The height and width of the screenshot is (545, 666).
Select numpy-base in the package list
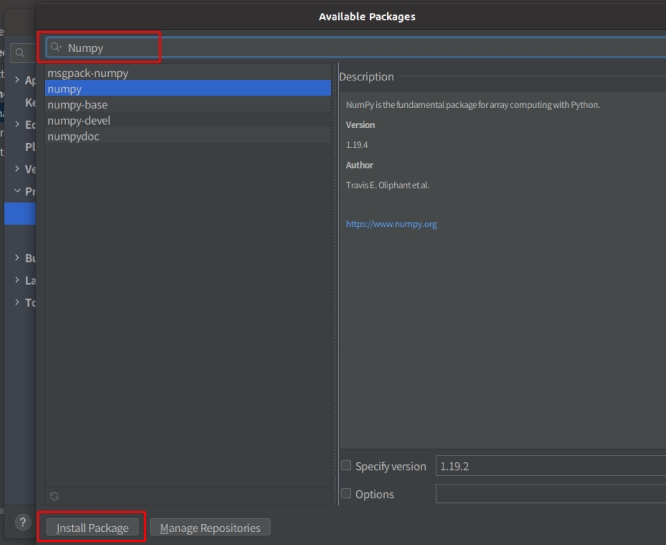[x=78, y=105]
